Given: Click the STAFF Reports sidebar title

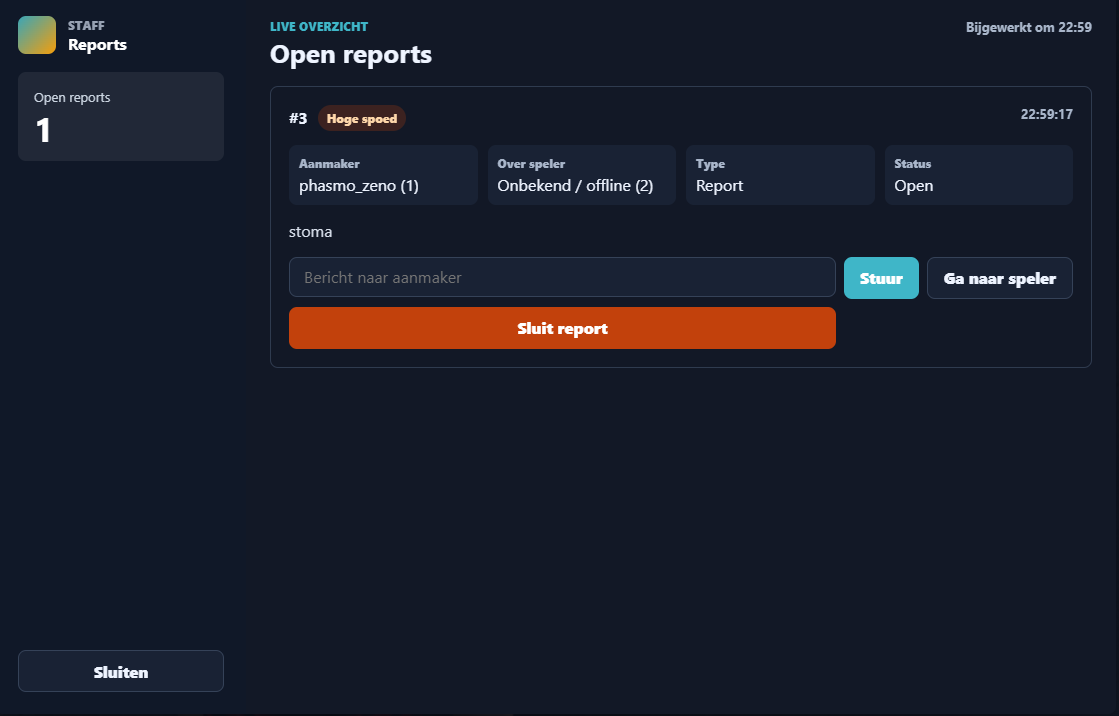Looking at the screenshot, I should (x=97, y=36).
